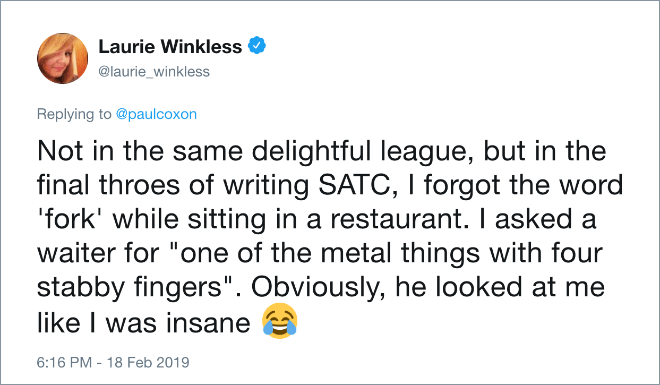Click the blue verified checkmark badge

(x=257, y=45)
